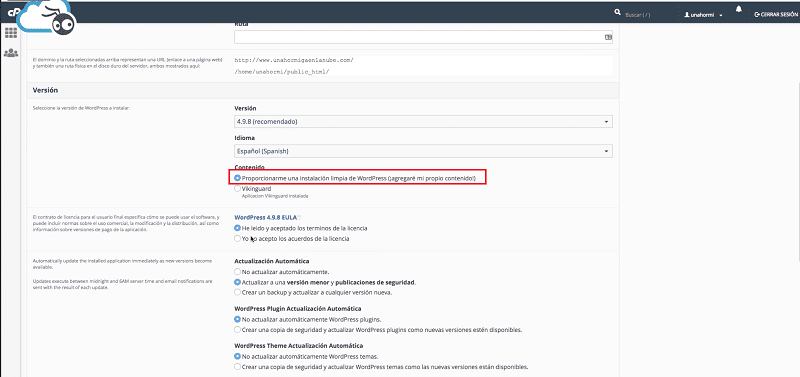Screen dimensions: 800x377
Task: Open the Idioma Español dropdown
Action: click(423, 151)
